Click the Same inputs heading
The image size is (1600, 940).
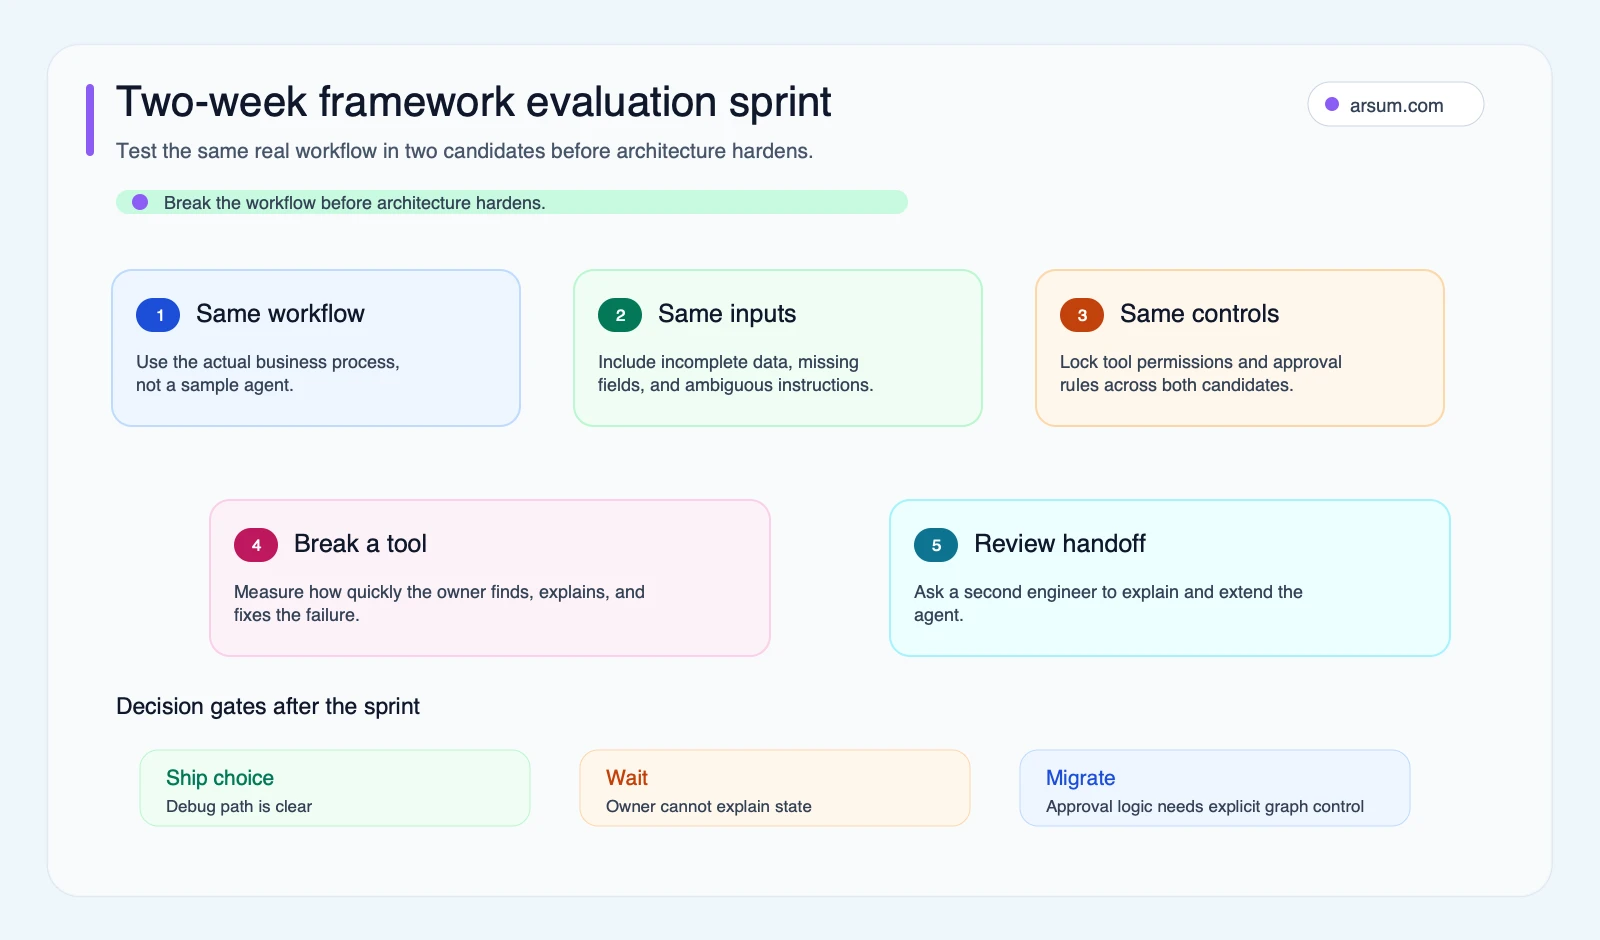727,314
